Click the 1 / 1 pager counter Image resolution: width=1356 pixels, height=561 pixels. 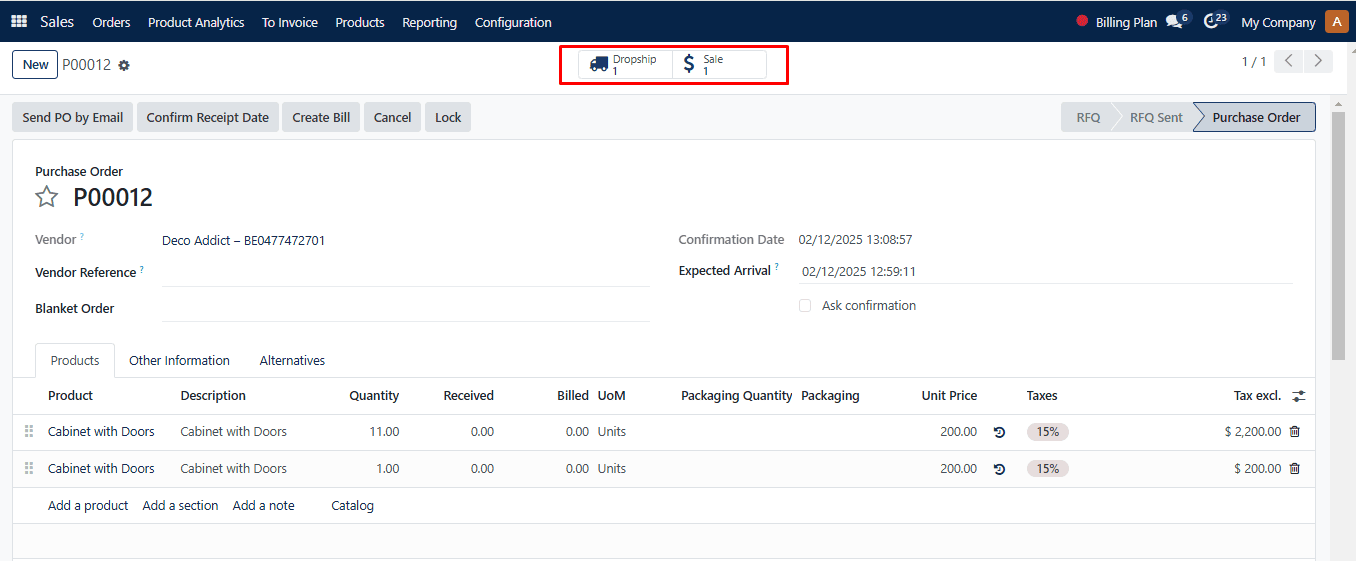[1253, 62]
